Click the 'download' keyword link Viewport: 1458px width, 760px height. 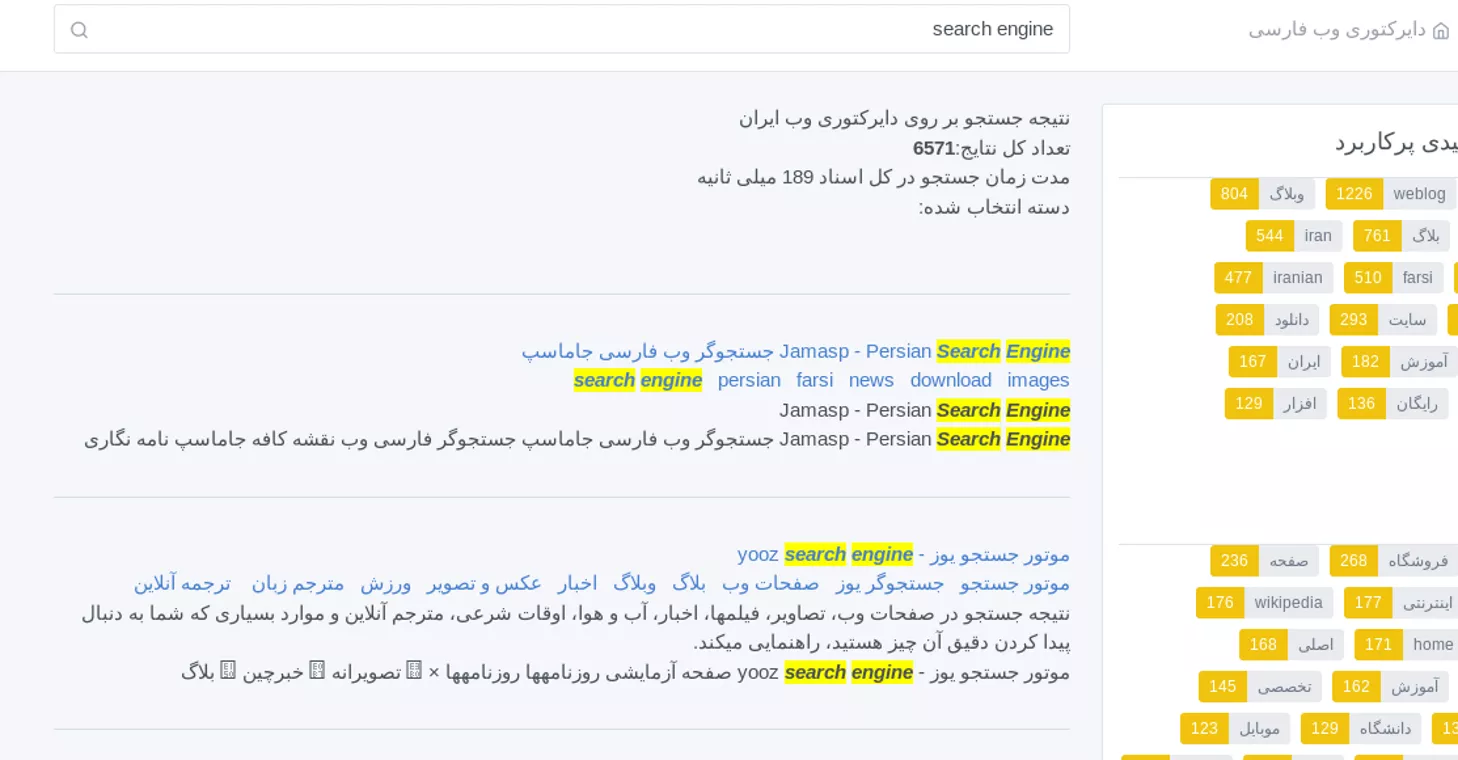tap(950, 380)
